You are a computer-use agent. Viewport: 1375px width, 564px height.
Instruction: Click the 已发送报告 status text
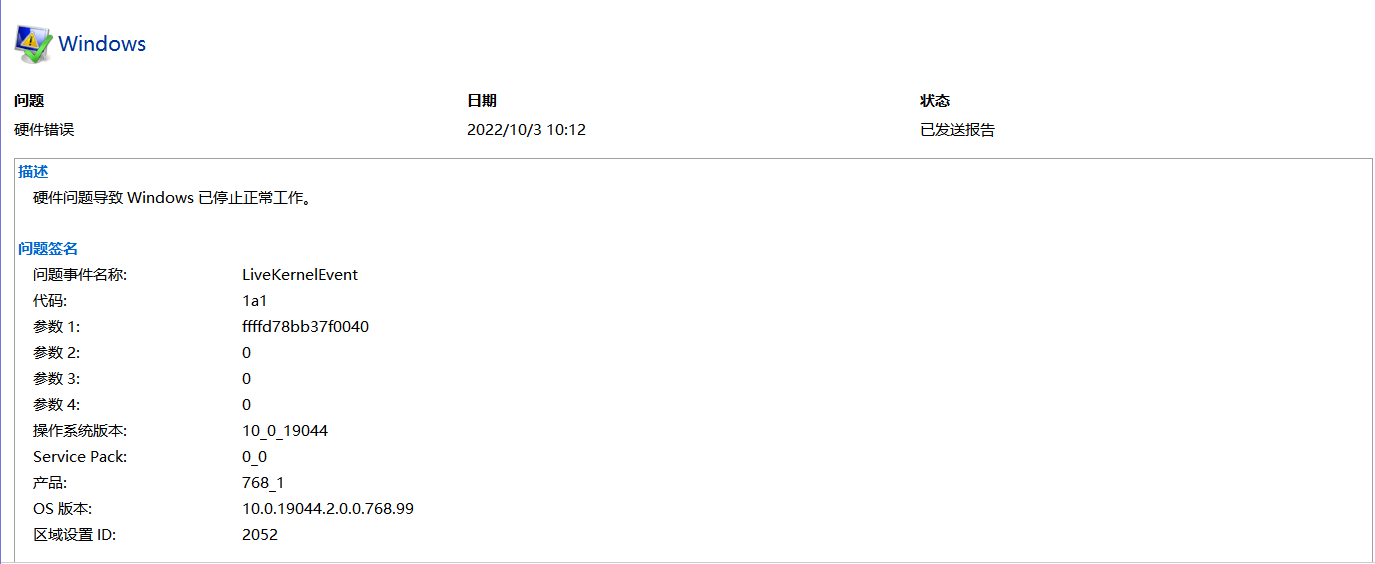(958, 130)
